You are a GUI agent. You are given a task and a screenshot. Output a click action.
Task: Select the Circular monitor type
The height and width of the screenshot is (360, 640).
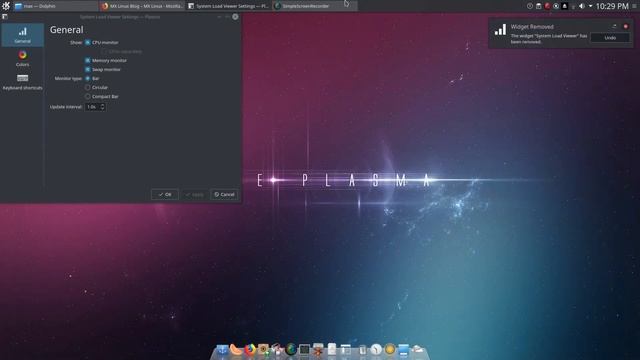coord(88,87)
